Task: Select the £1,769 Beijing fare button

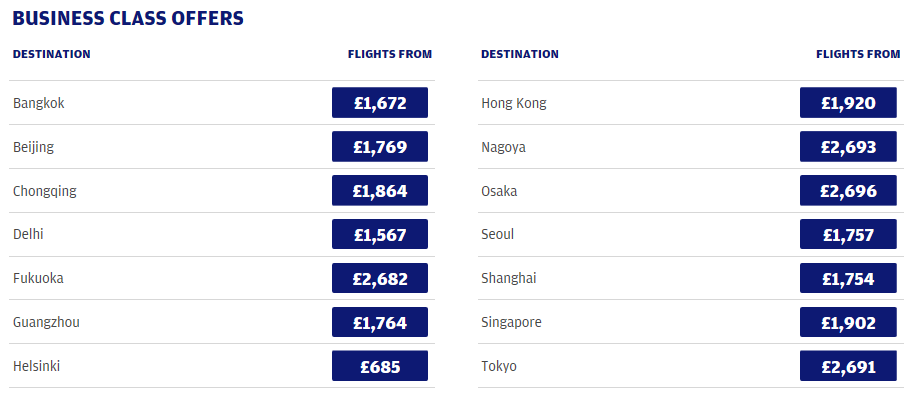Action: coord(380,147)
